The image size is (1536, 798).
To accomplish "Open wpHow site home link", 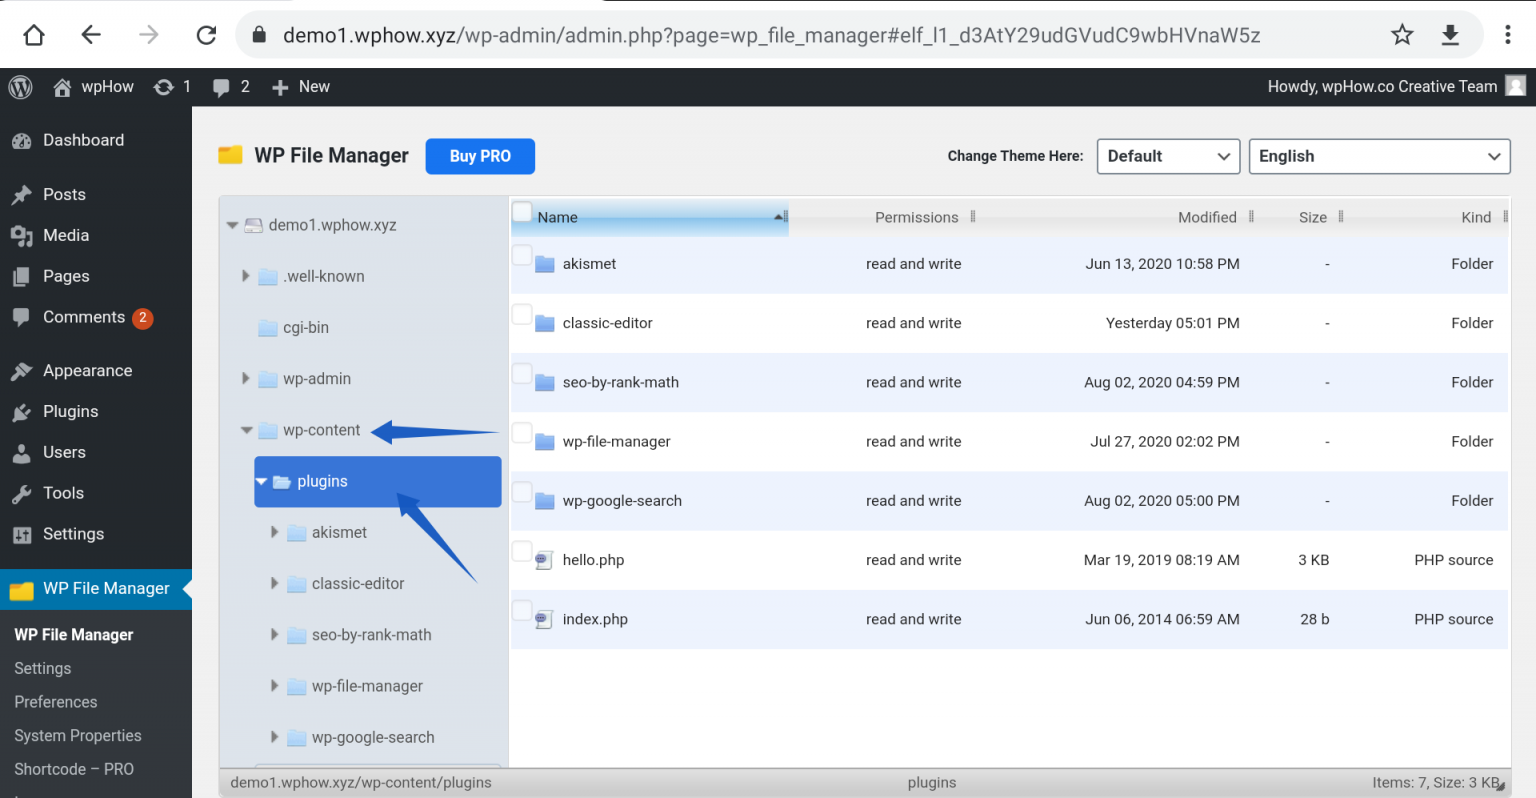I will pos(93,87).
